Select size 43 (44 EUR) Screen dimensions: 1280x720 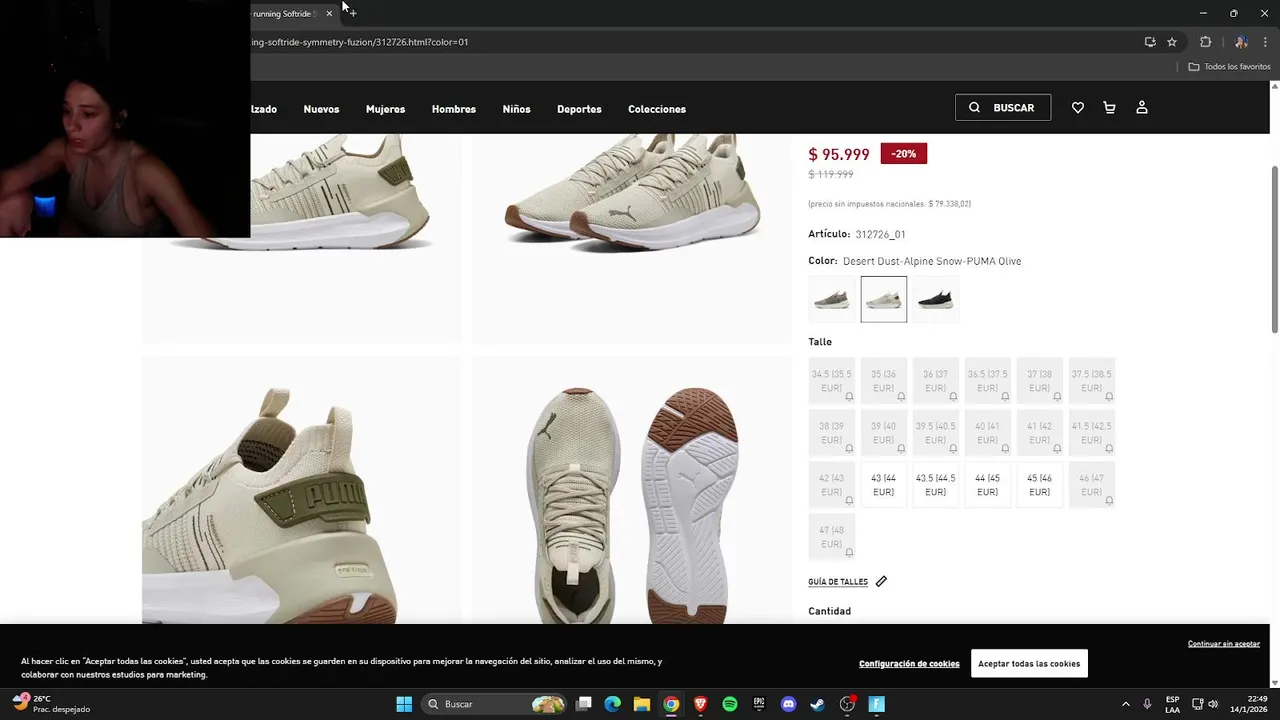(883, 485)
